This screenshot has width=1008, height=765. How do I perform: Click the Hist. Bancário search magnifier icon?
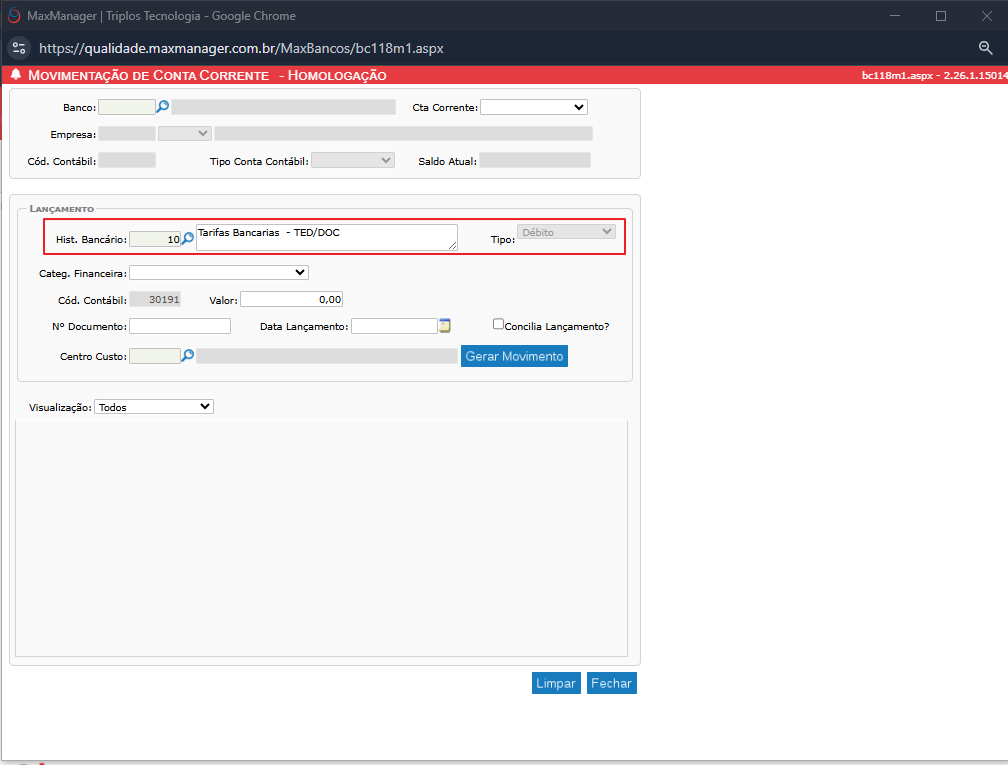pyautogui.click(x=188, y=238)
